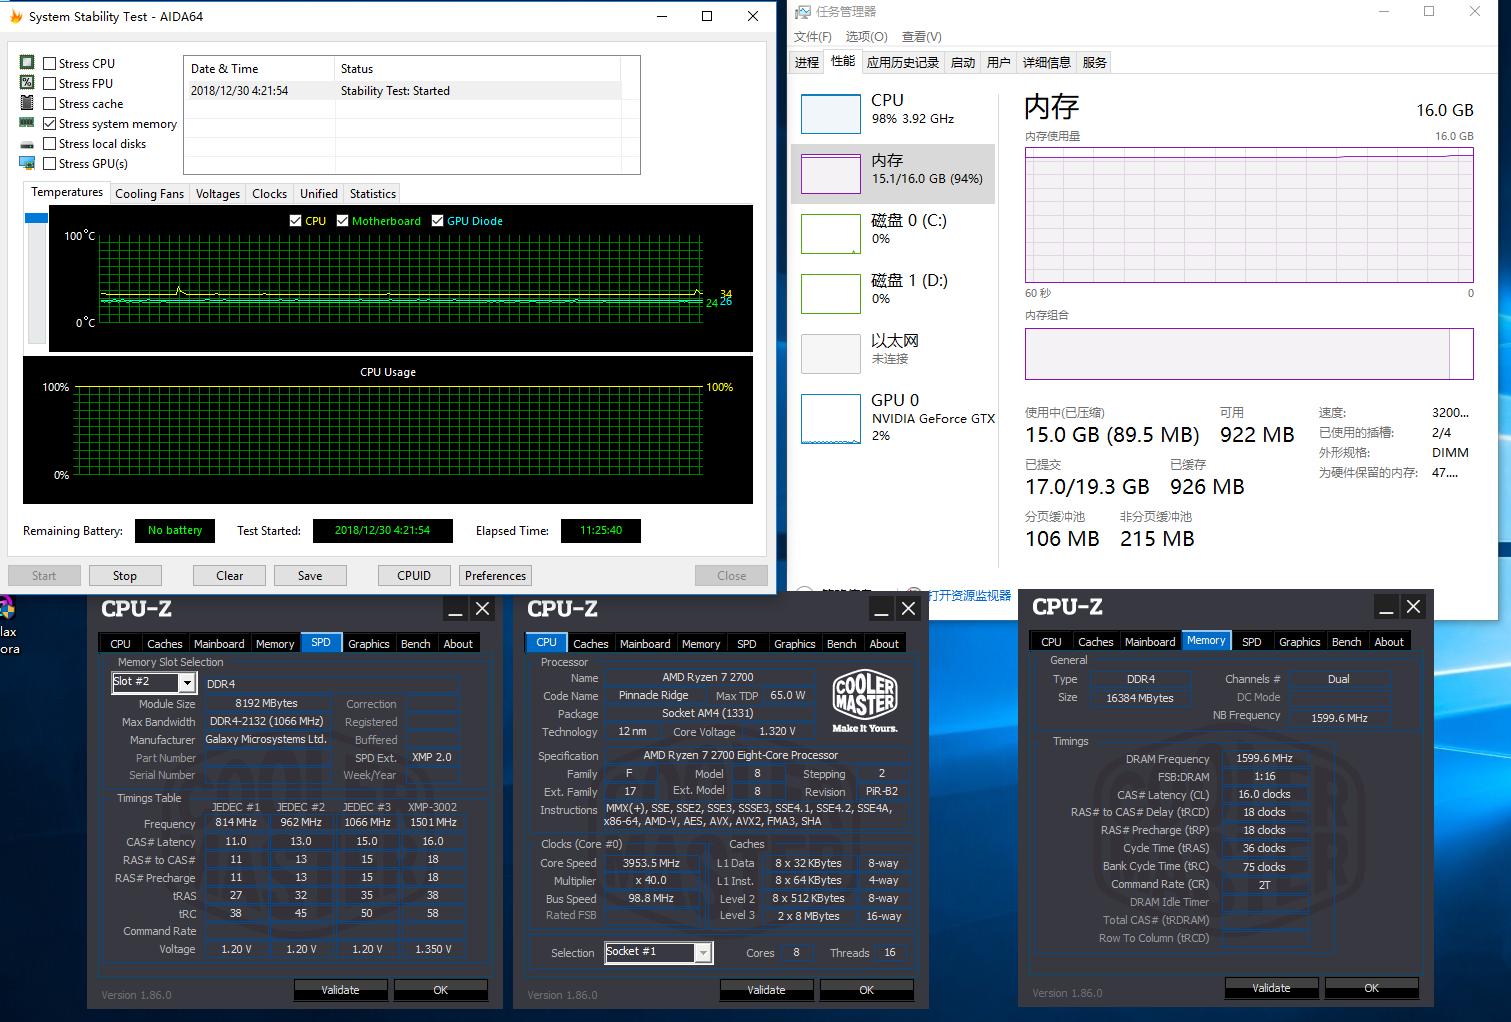
Task: Open the Socket #1 selection dropdown in CPU-Z
Action: coord(703,952)
